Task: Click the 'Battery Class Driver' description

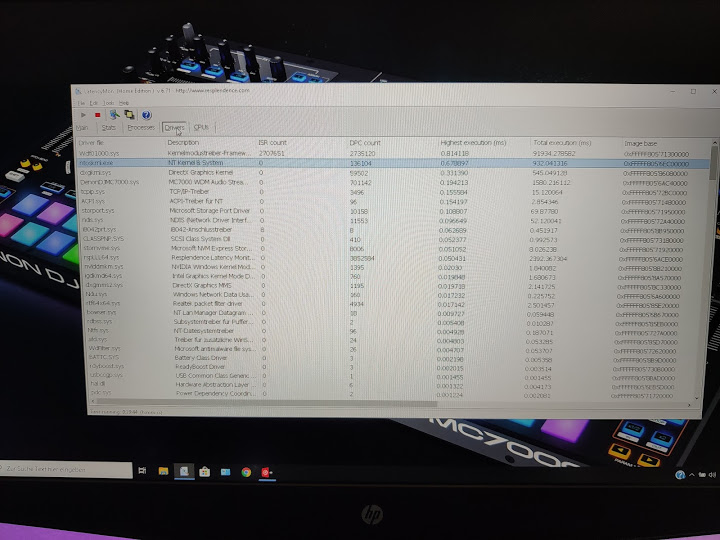Action: (201, 358)
